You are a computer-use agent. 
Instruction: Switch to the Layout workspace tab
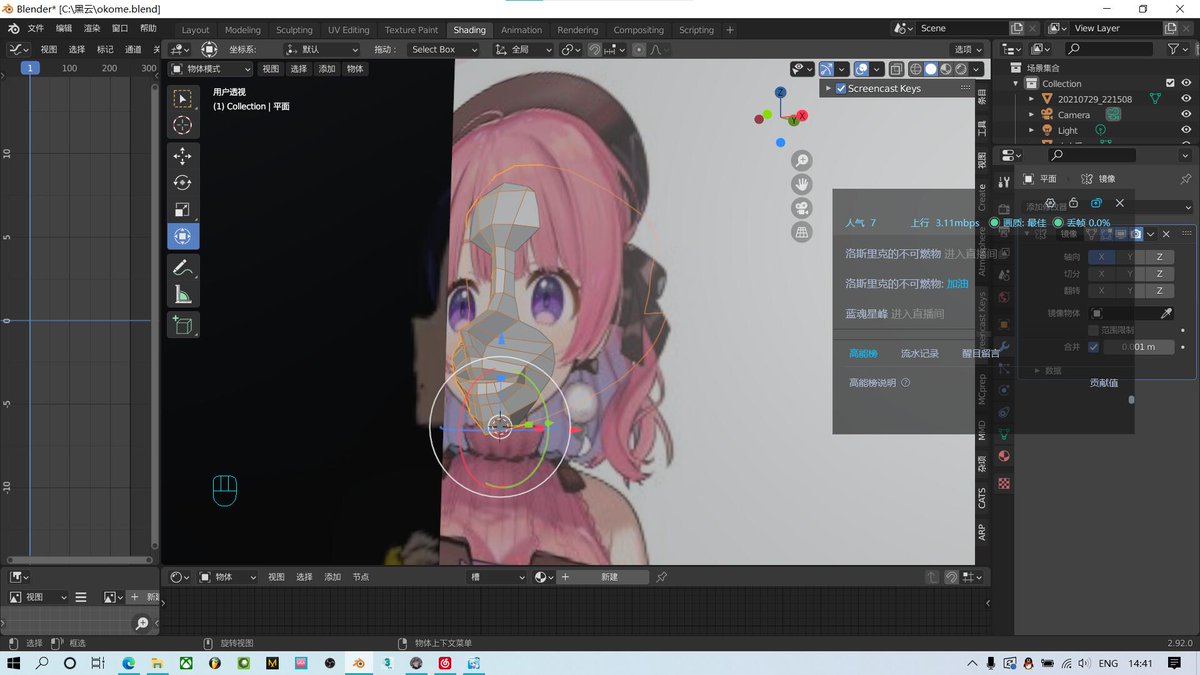pos(195,30)
